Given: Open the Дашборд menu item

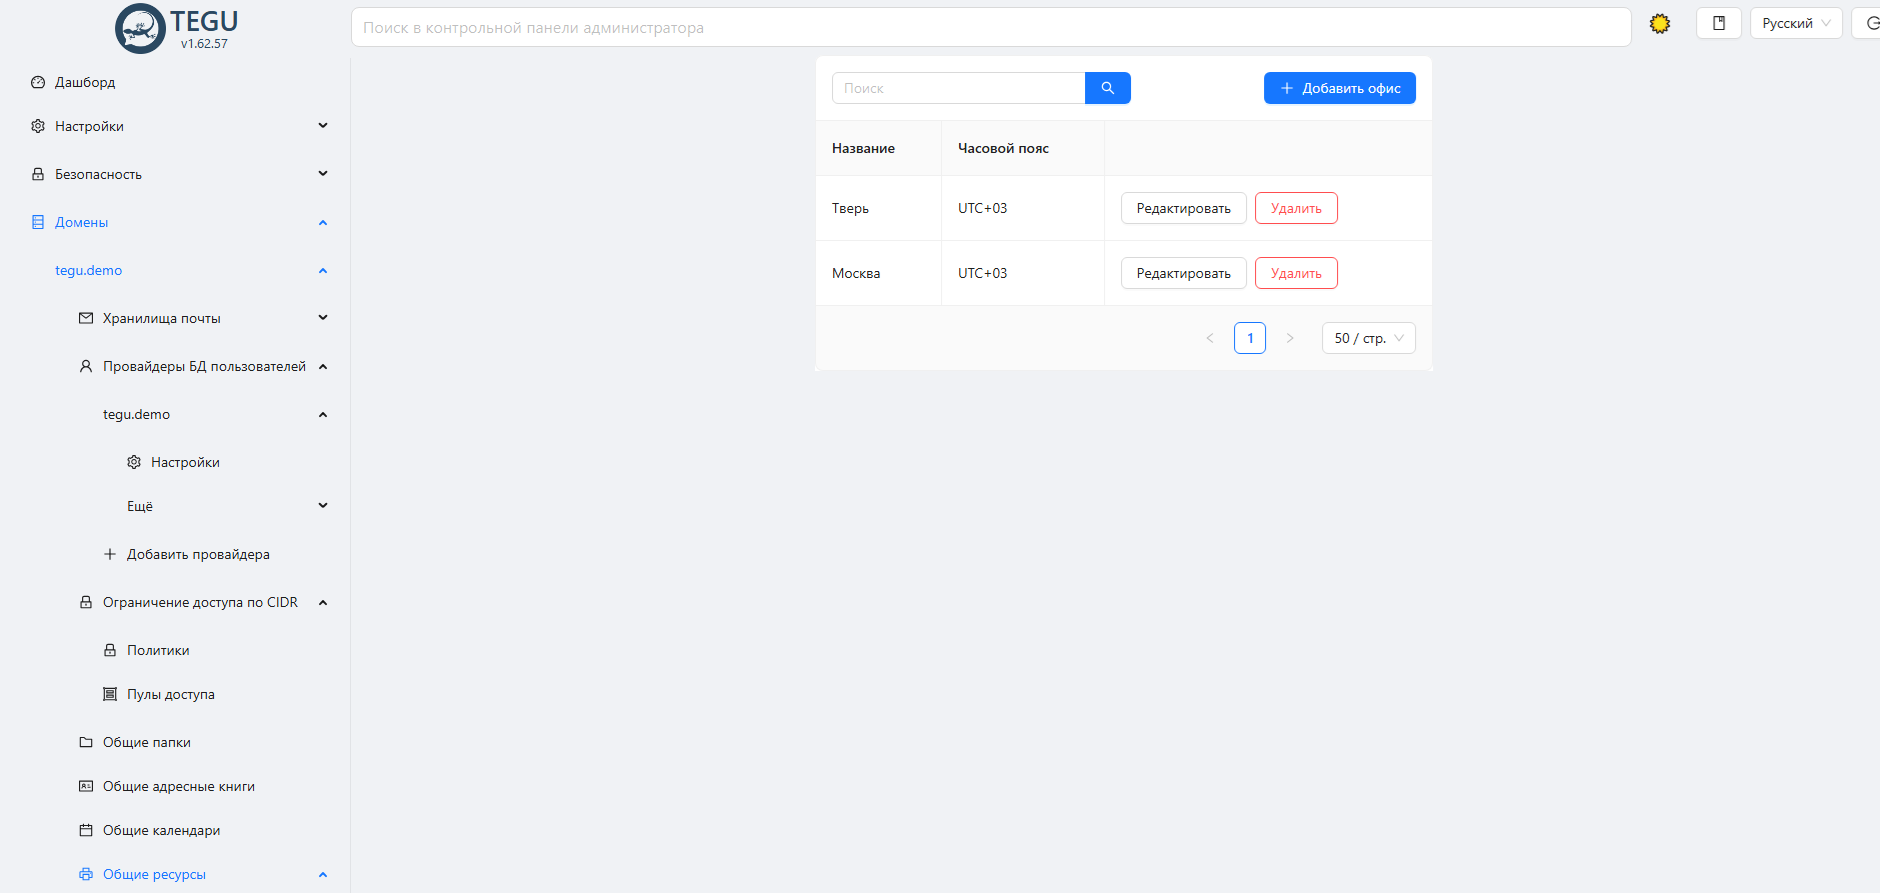Looking at the screenshot, I should pos(85,82).
